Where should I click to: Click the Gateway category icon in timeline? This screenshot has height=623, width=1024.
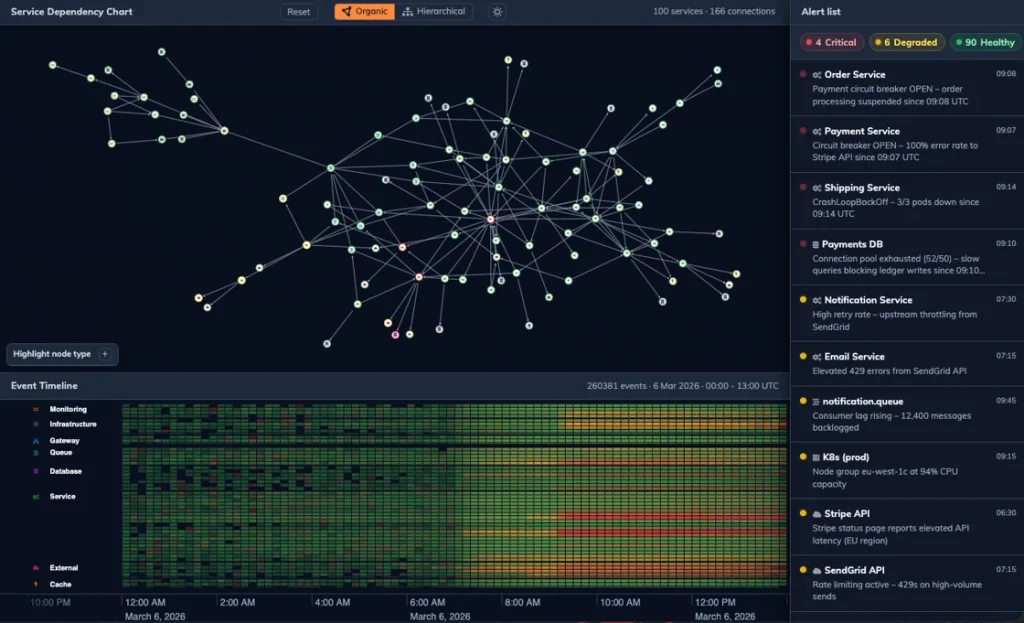click(36, 441)
